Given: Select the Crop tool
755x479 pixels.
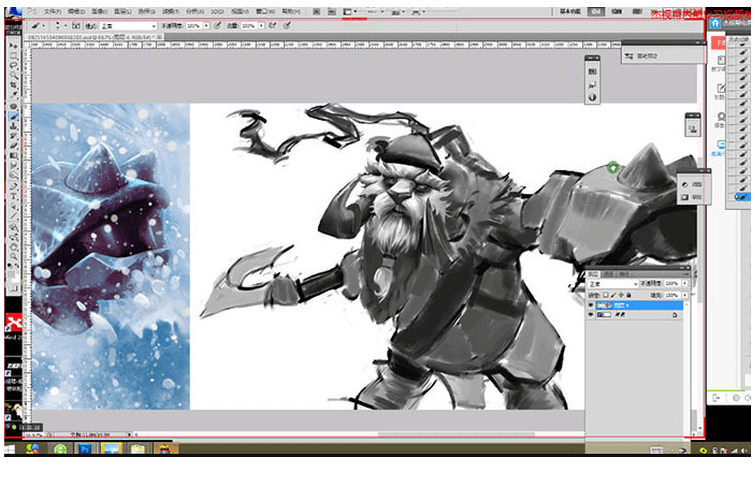Looking at the screenshot, I should click(x=13, y=85).
